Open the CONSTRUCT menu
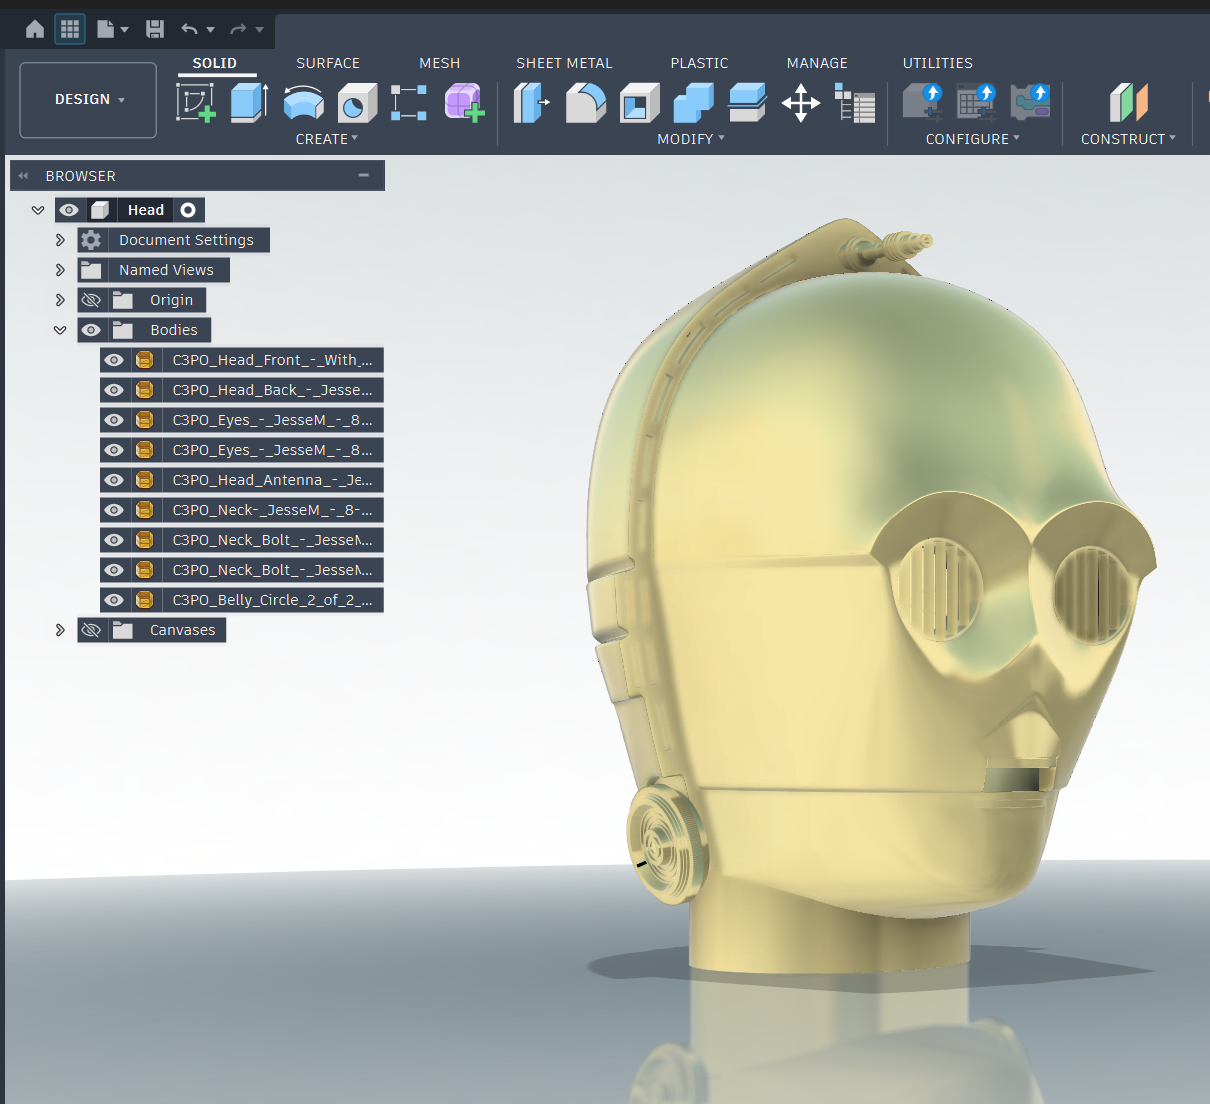The width and height of the screenshot is (1210, 1104). (x=1128, y=139)
